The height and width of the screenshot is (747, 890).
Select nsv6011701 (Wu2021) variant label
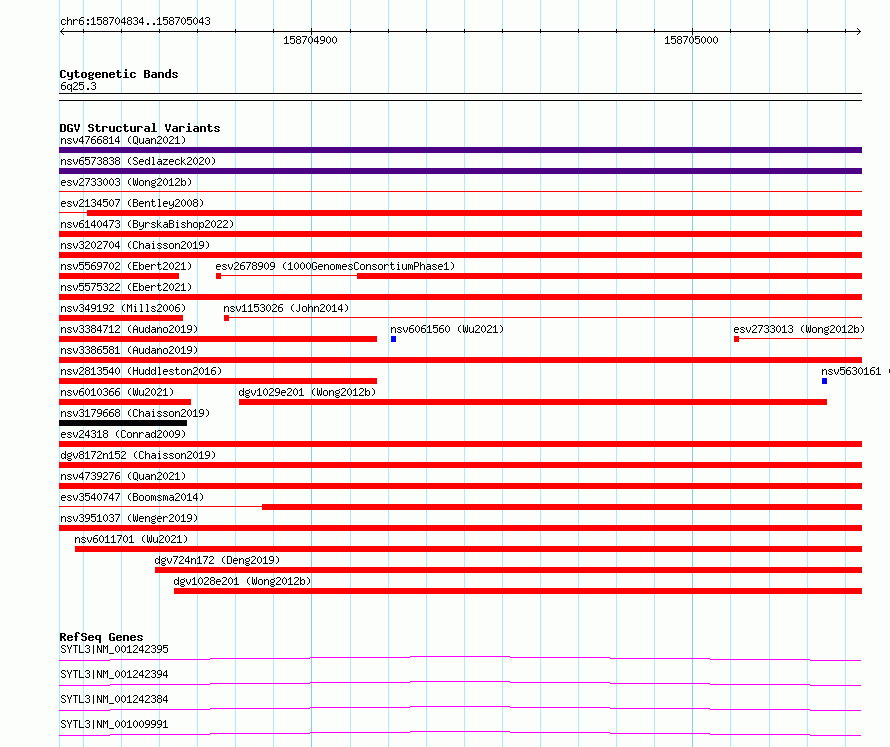point(131,539)
